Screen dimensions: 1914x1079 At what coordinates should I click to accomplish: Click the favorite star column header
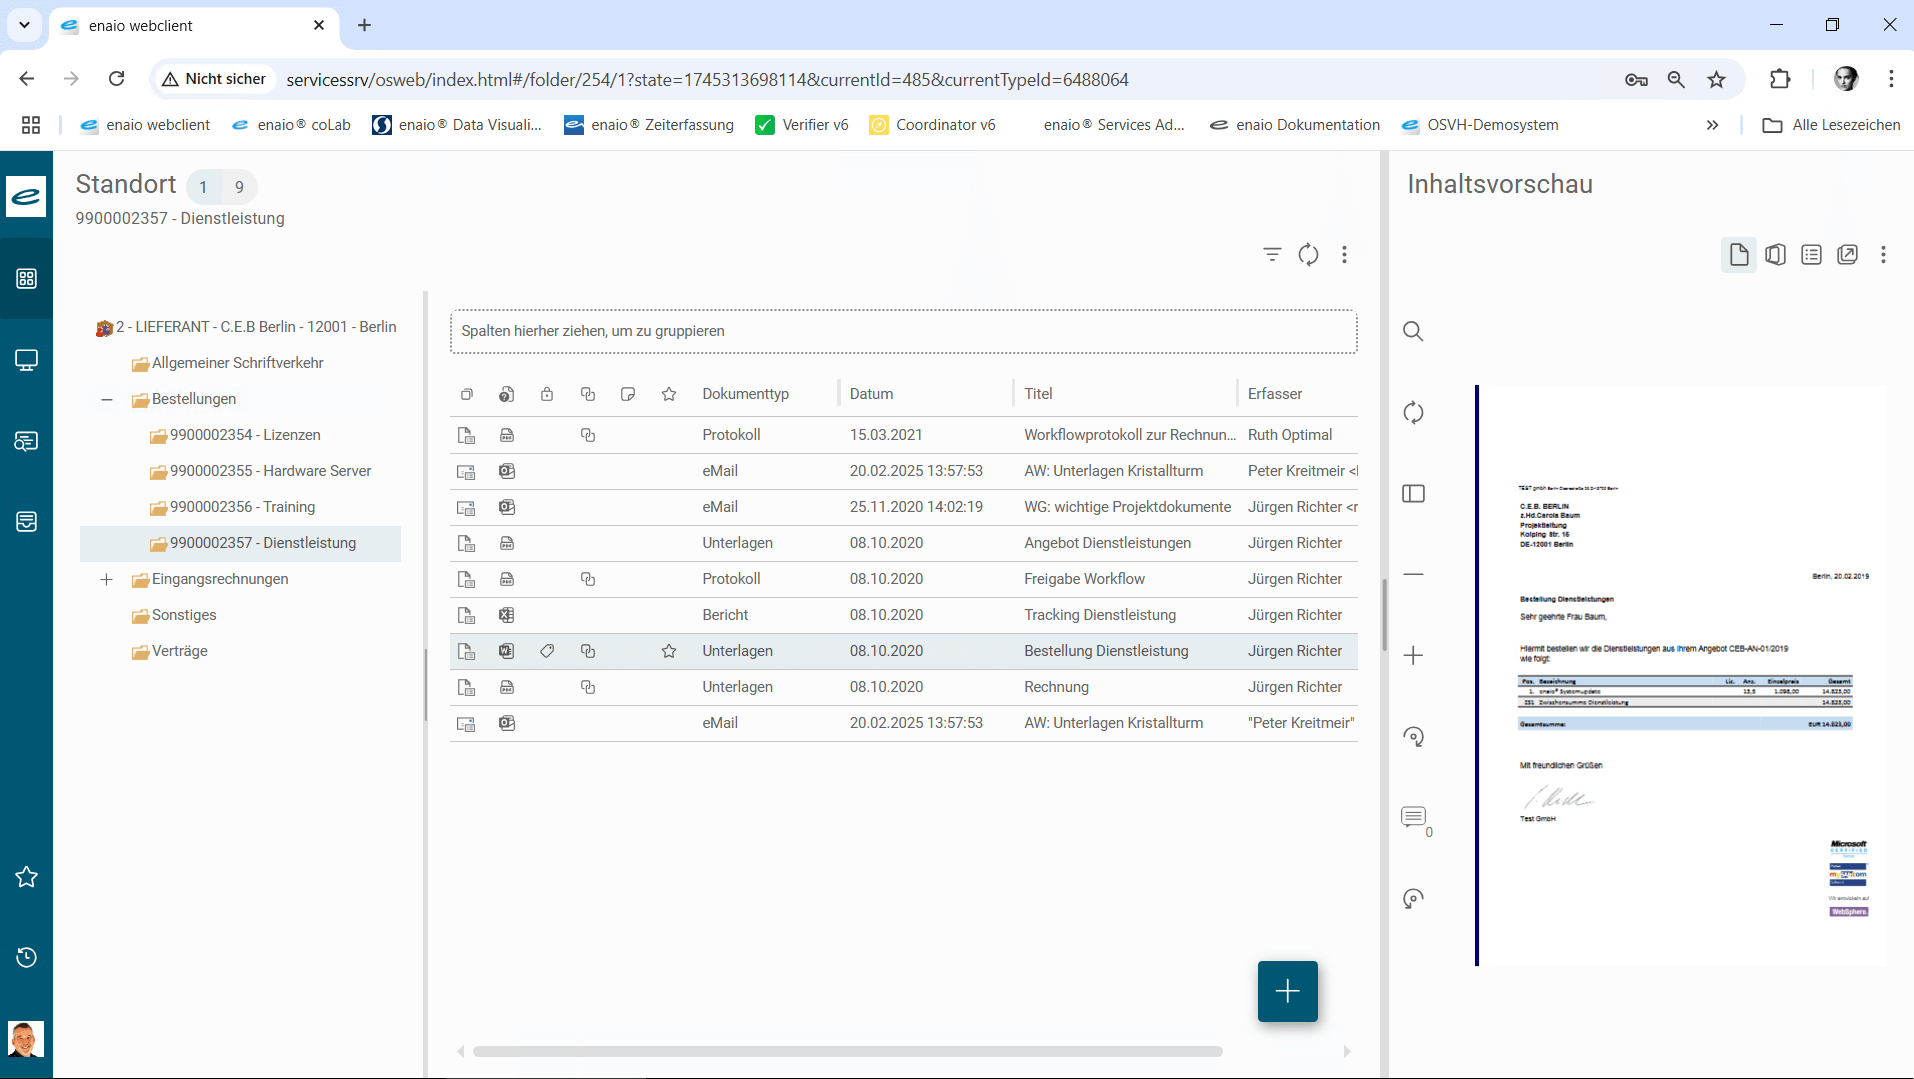tap(669, 394)
